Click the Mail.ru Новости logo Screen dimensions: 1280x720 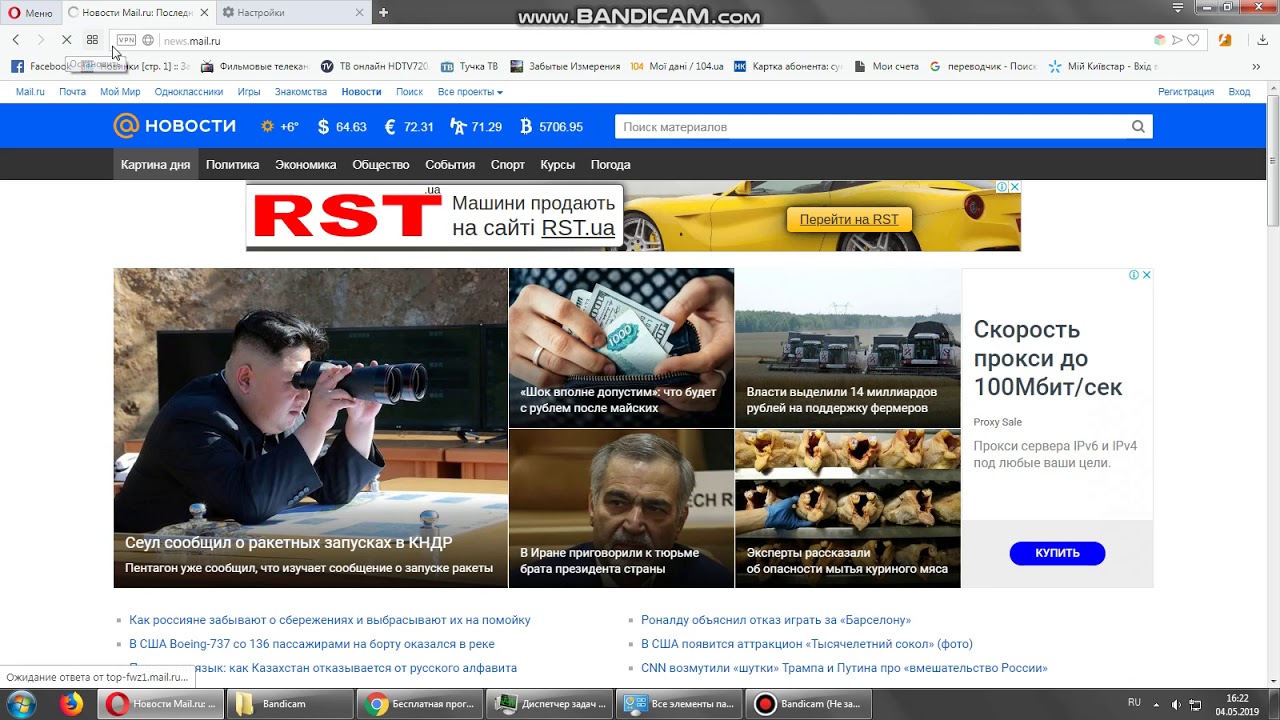pos(175,126)
